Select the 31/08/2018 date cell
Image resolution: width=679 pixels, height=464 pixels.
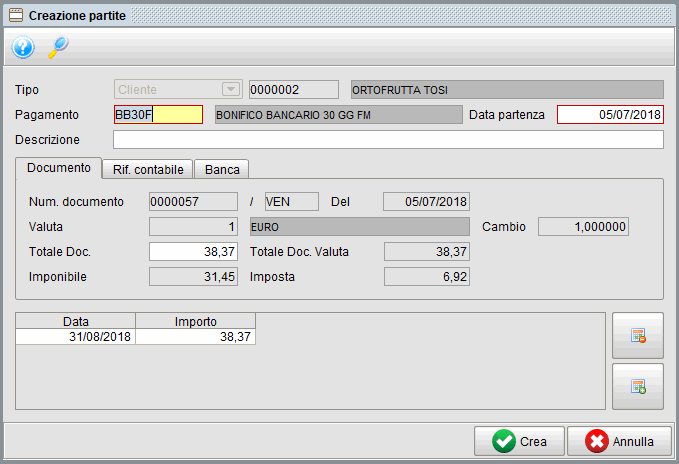pos(75,337)
